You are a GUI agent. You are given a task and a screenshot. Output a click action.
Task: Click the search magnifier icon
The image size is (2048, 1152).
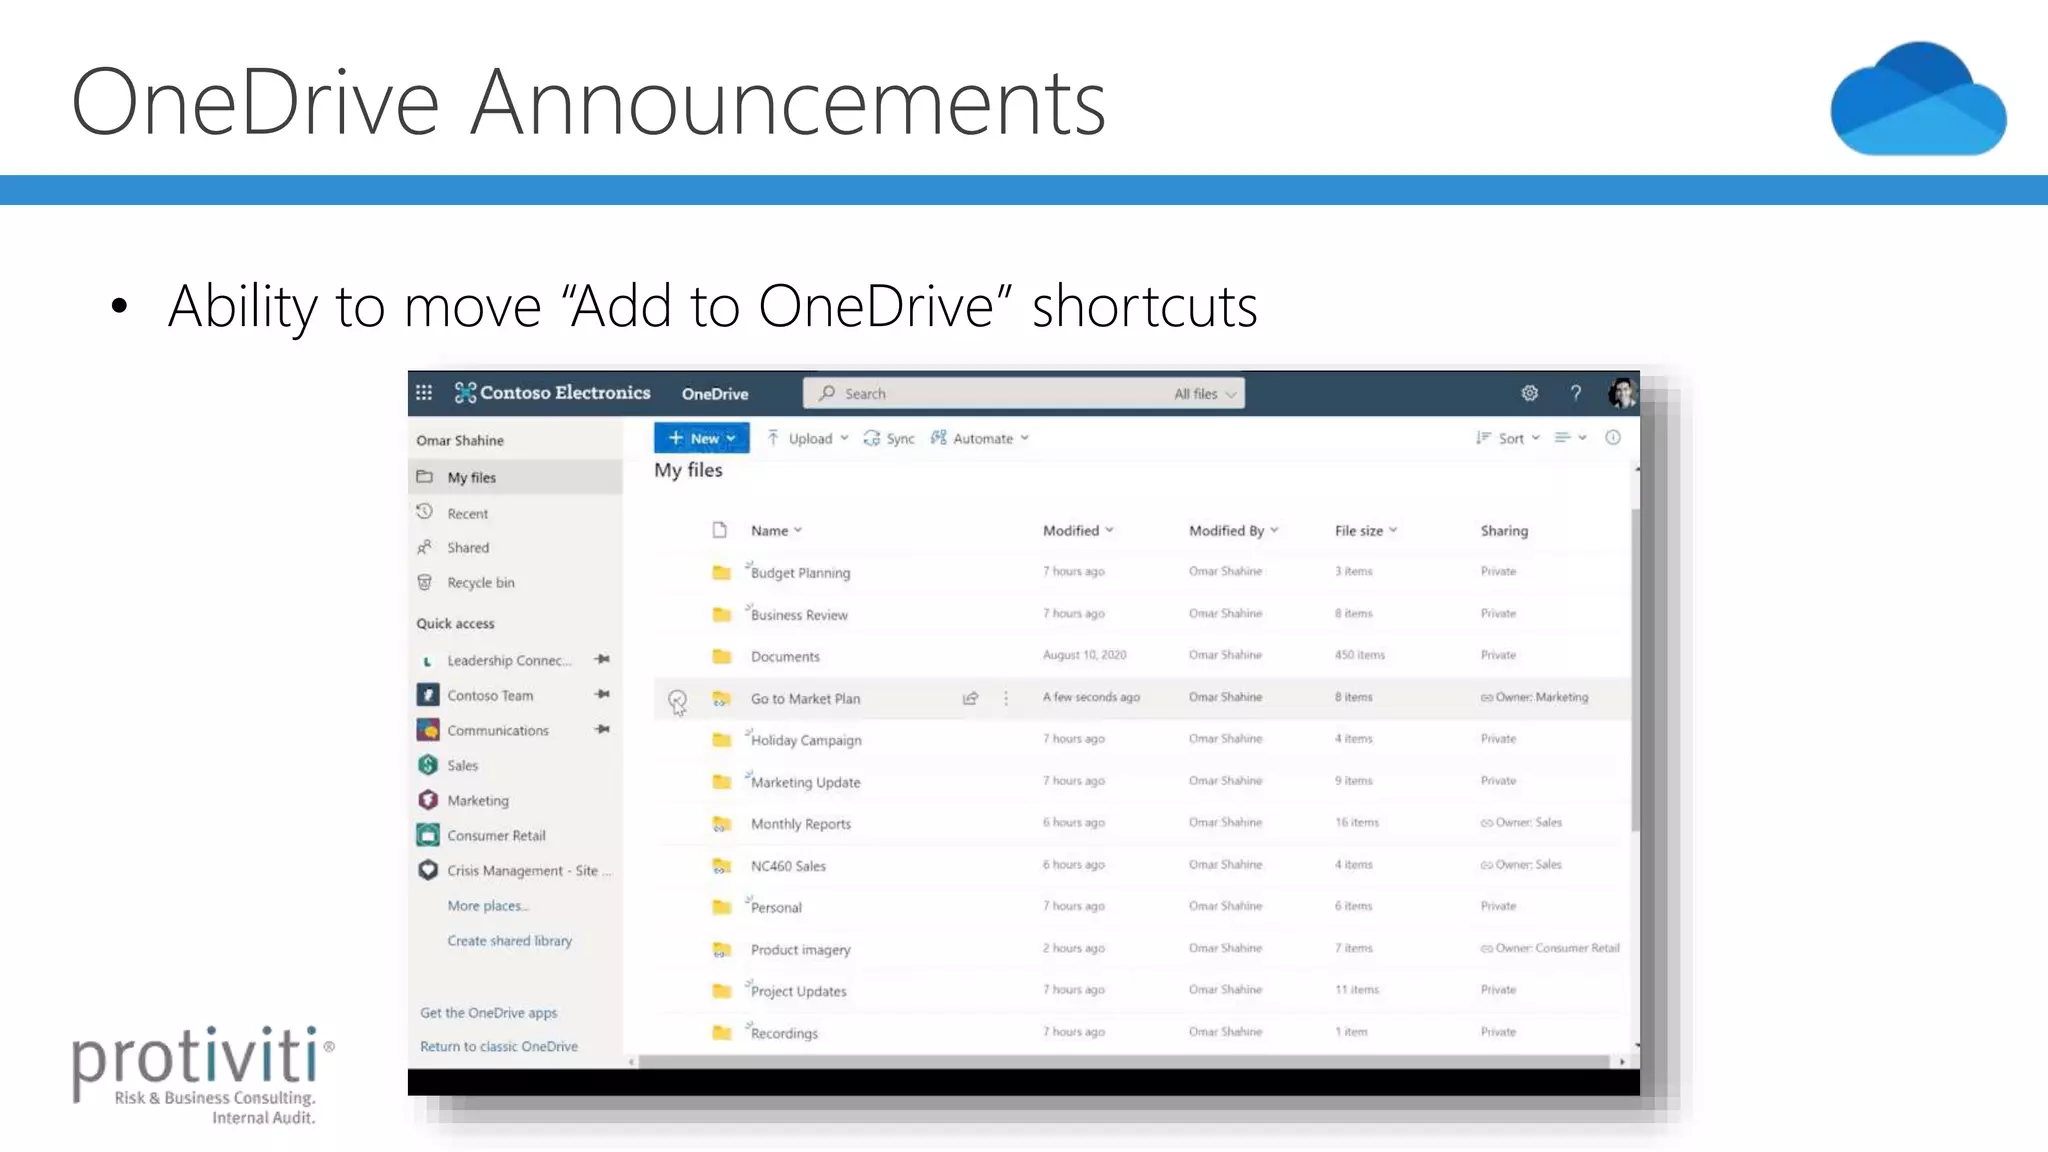pos(827,393)
